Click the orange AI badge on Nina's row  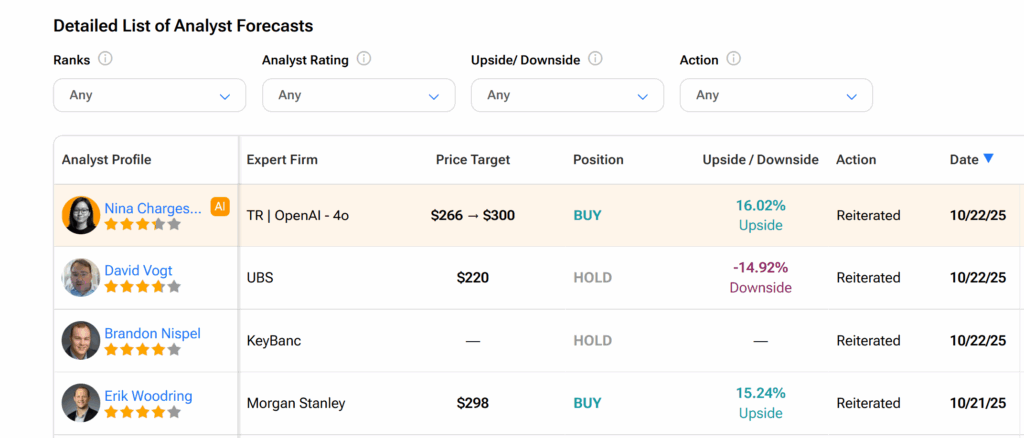(x=220, y=207)
